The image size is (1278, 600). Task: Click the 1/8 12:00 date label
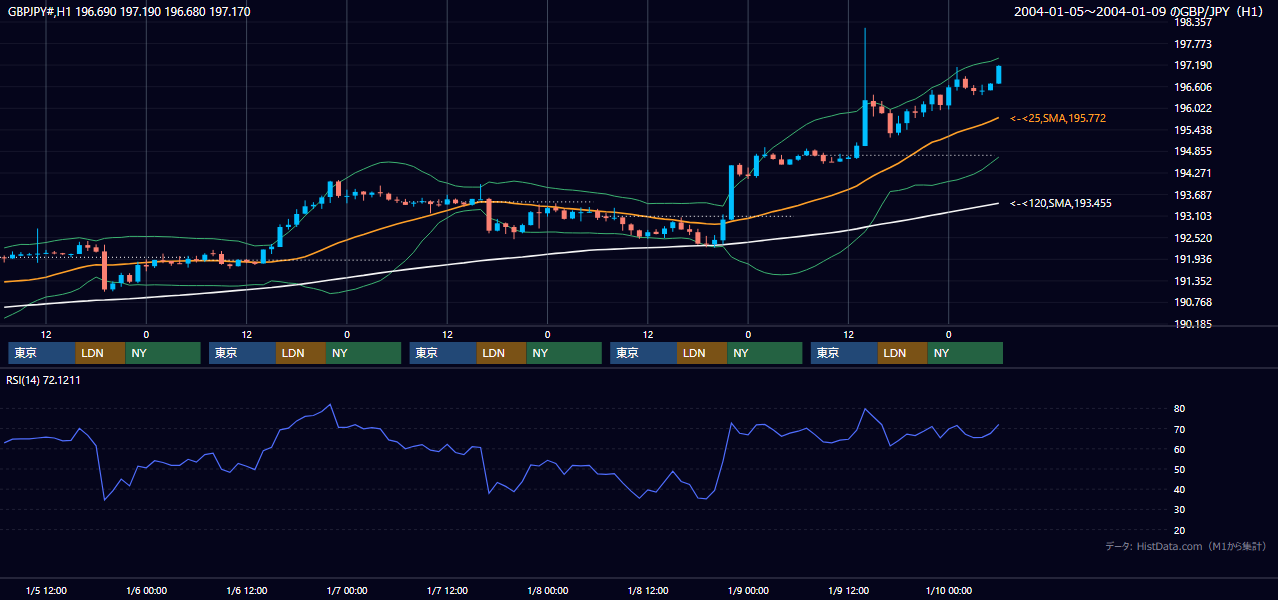click(648, 590)
